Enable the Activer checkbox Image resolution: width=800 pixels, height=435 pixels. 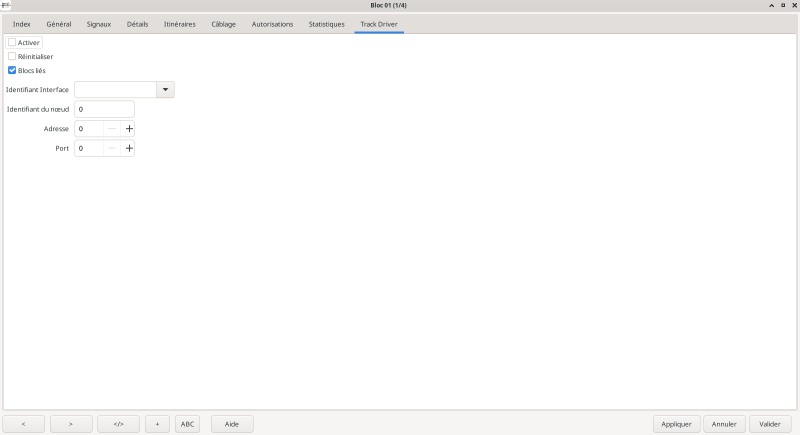point(12,43)
